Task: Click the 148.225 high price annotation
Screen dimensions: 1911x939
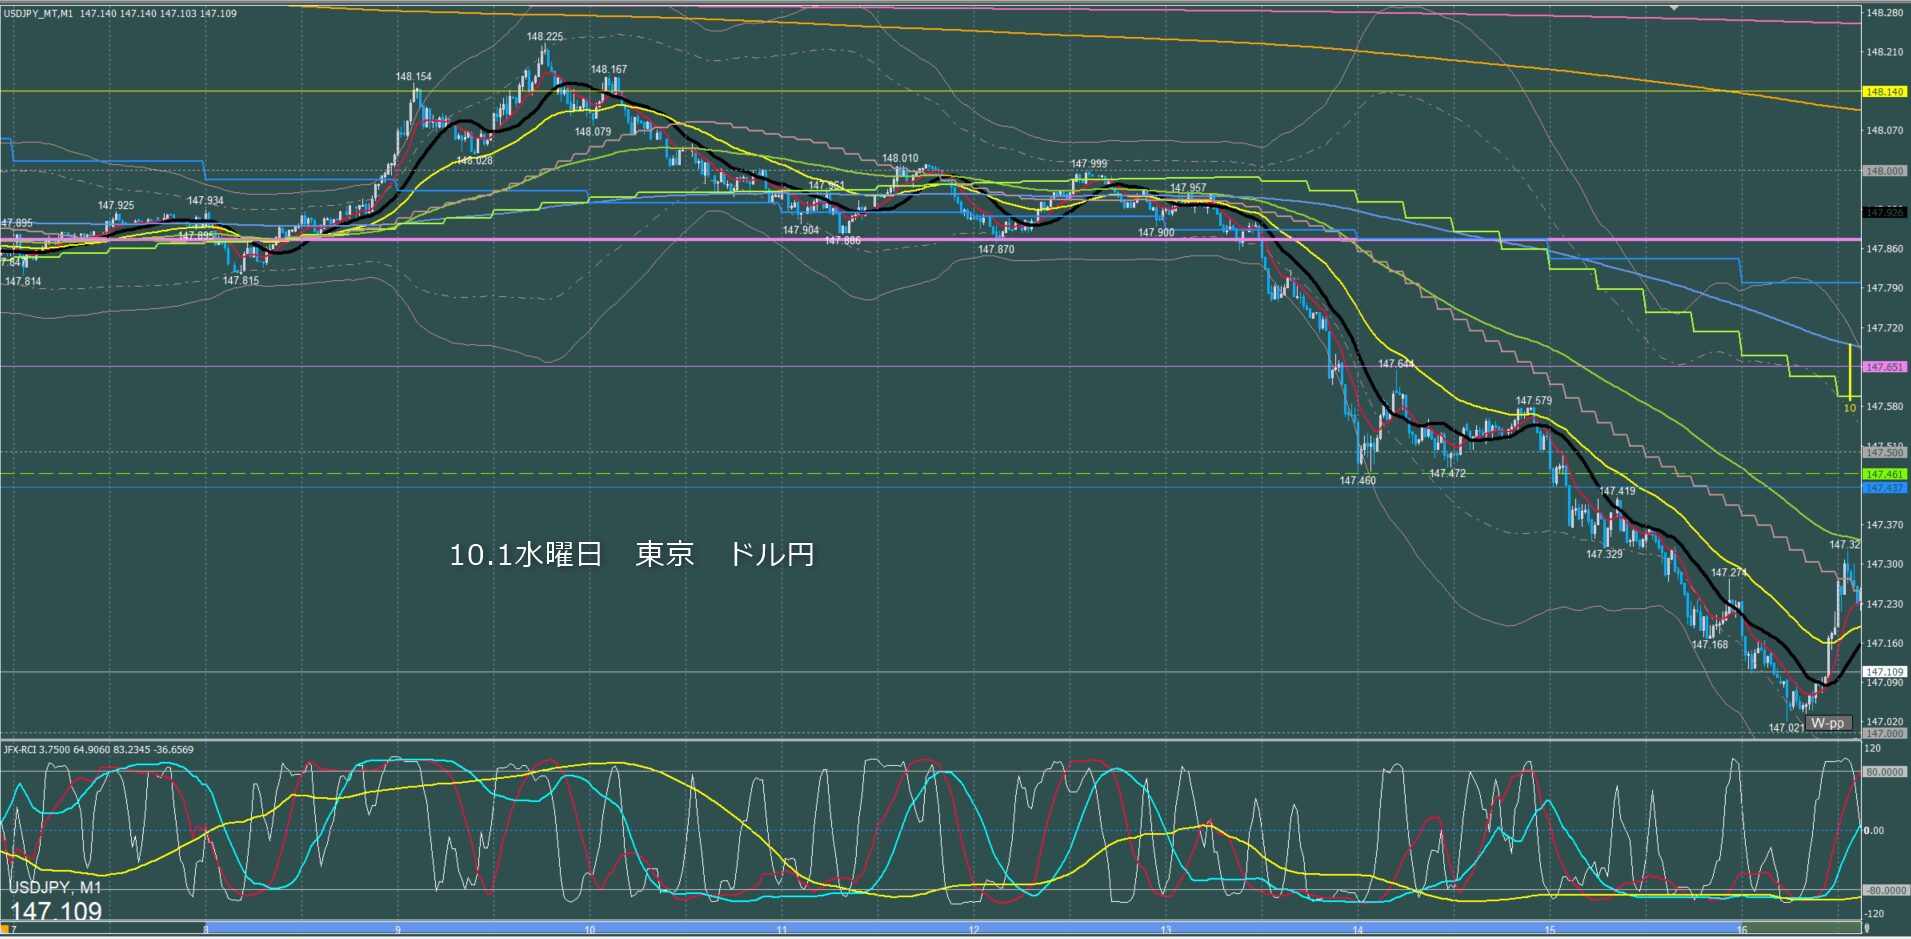Action: tap(545, 37)
